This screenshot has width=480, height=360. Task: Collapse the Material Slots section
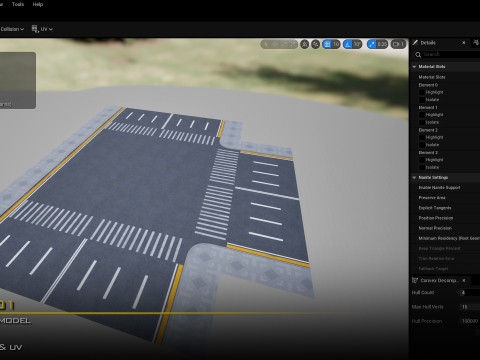tap(414, 67)
